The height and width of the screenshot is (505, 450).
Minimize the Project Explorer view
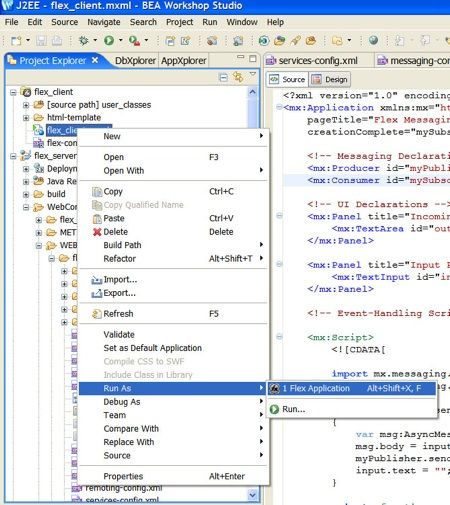click(241, 57)
